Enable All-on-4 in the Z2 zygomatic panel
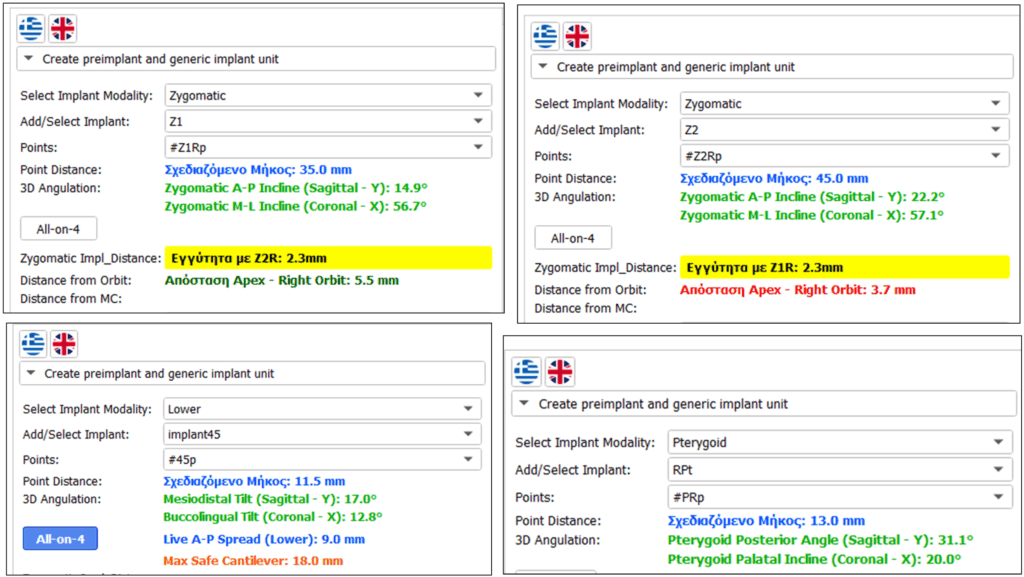The image size is (1024, 577). tap(573, 238)
